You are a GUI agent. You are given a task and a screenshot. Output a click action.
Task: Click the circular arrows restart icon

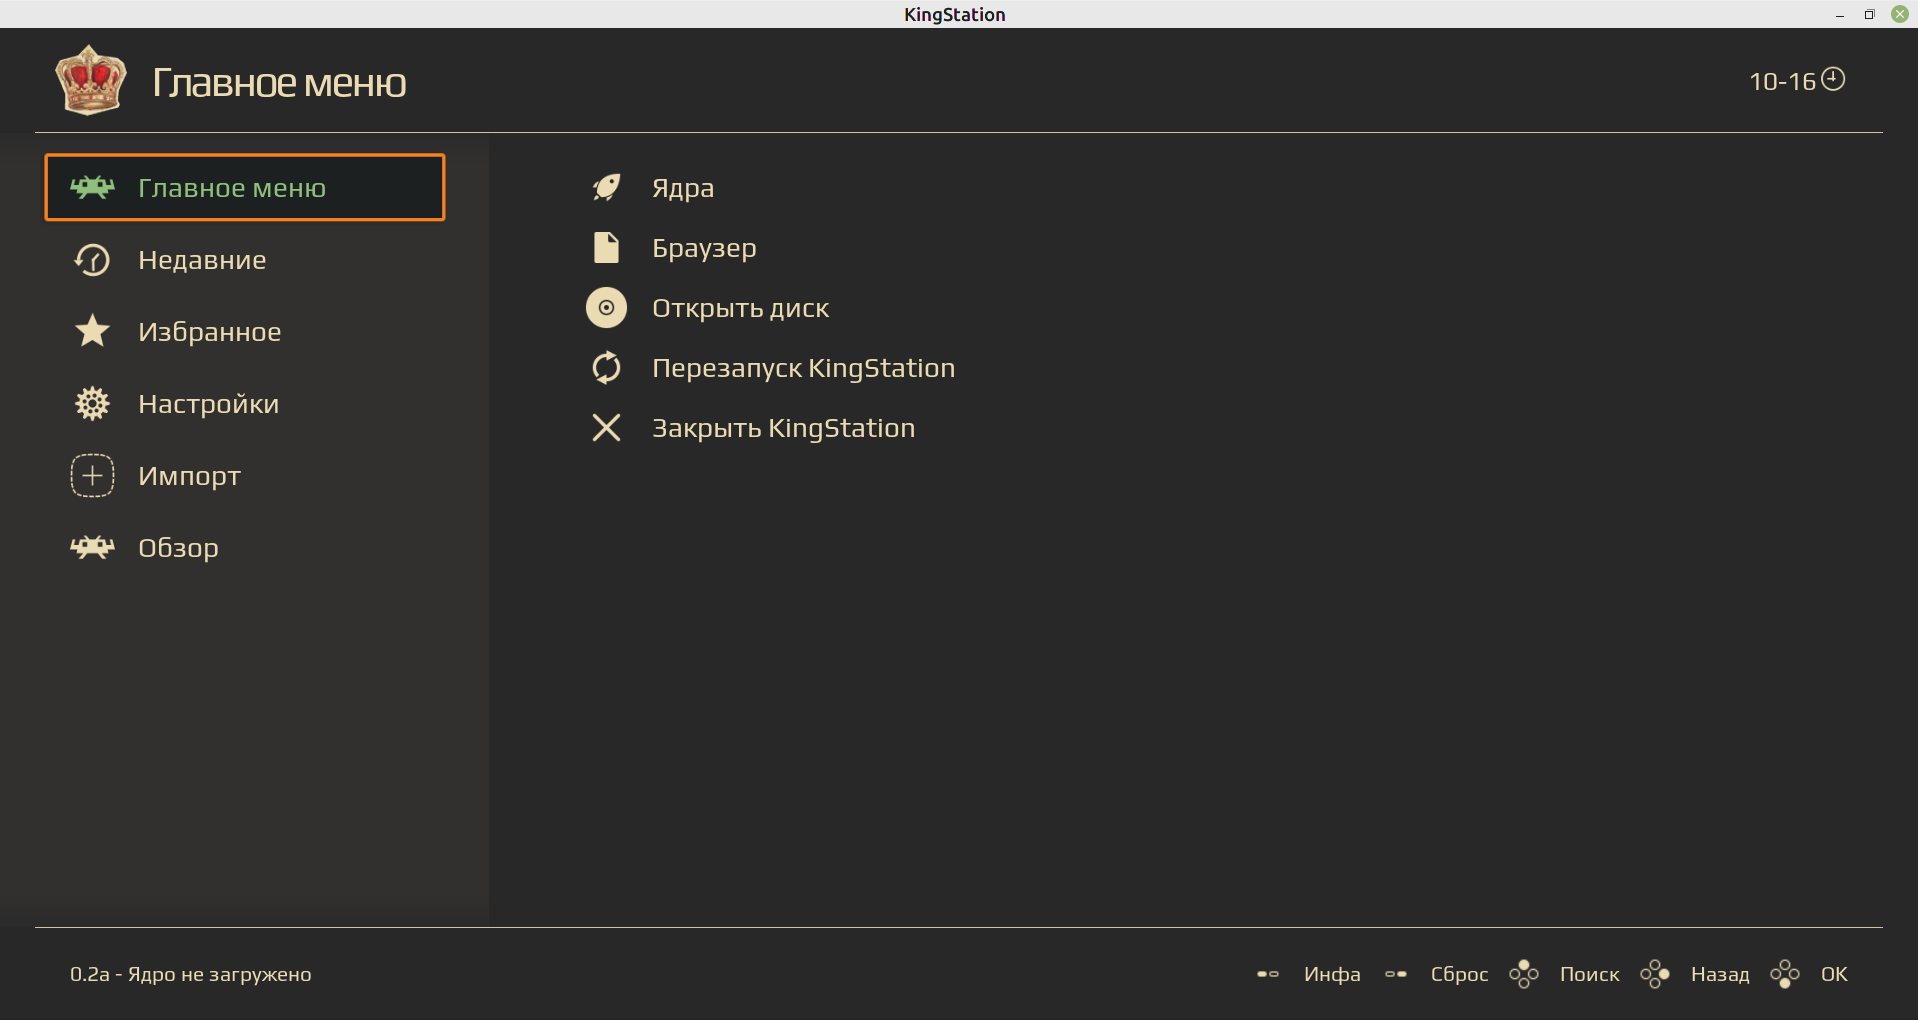pos(606,368)
